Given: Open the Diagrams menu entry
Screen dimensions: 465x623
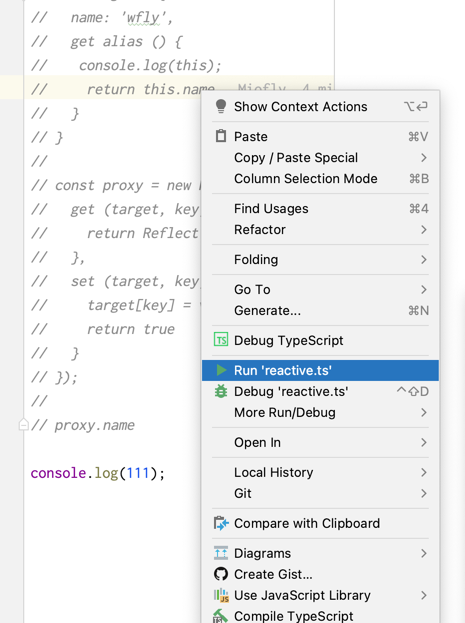Looking at the screenshot, I should click(320, 553).
